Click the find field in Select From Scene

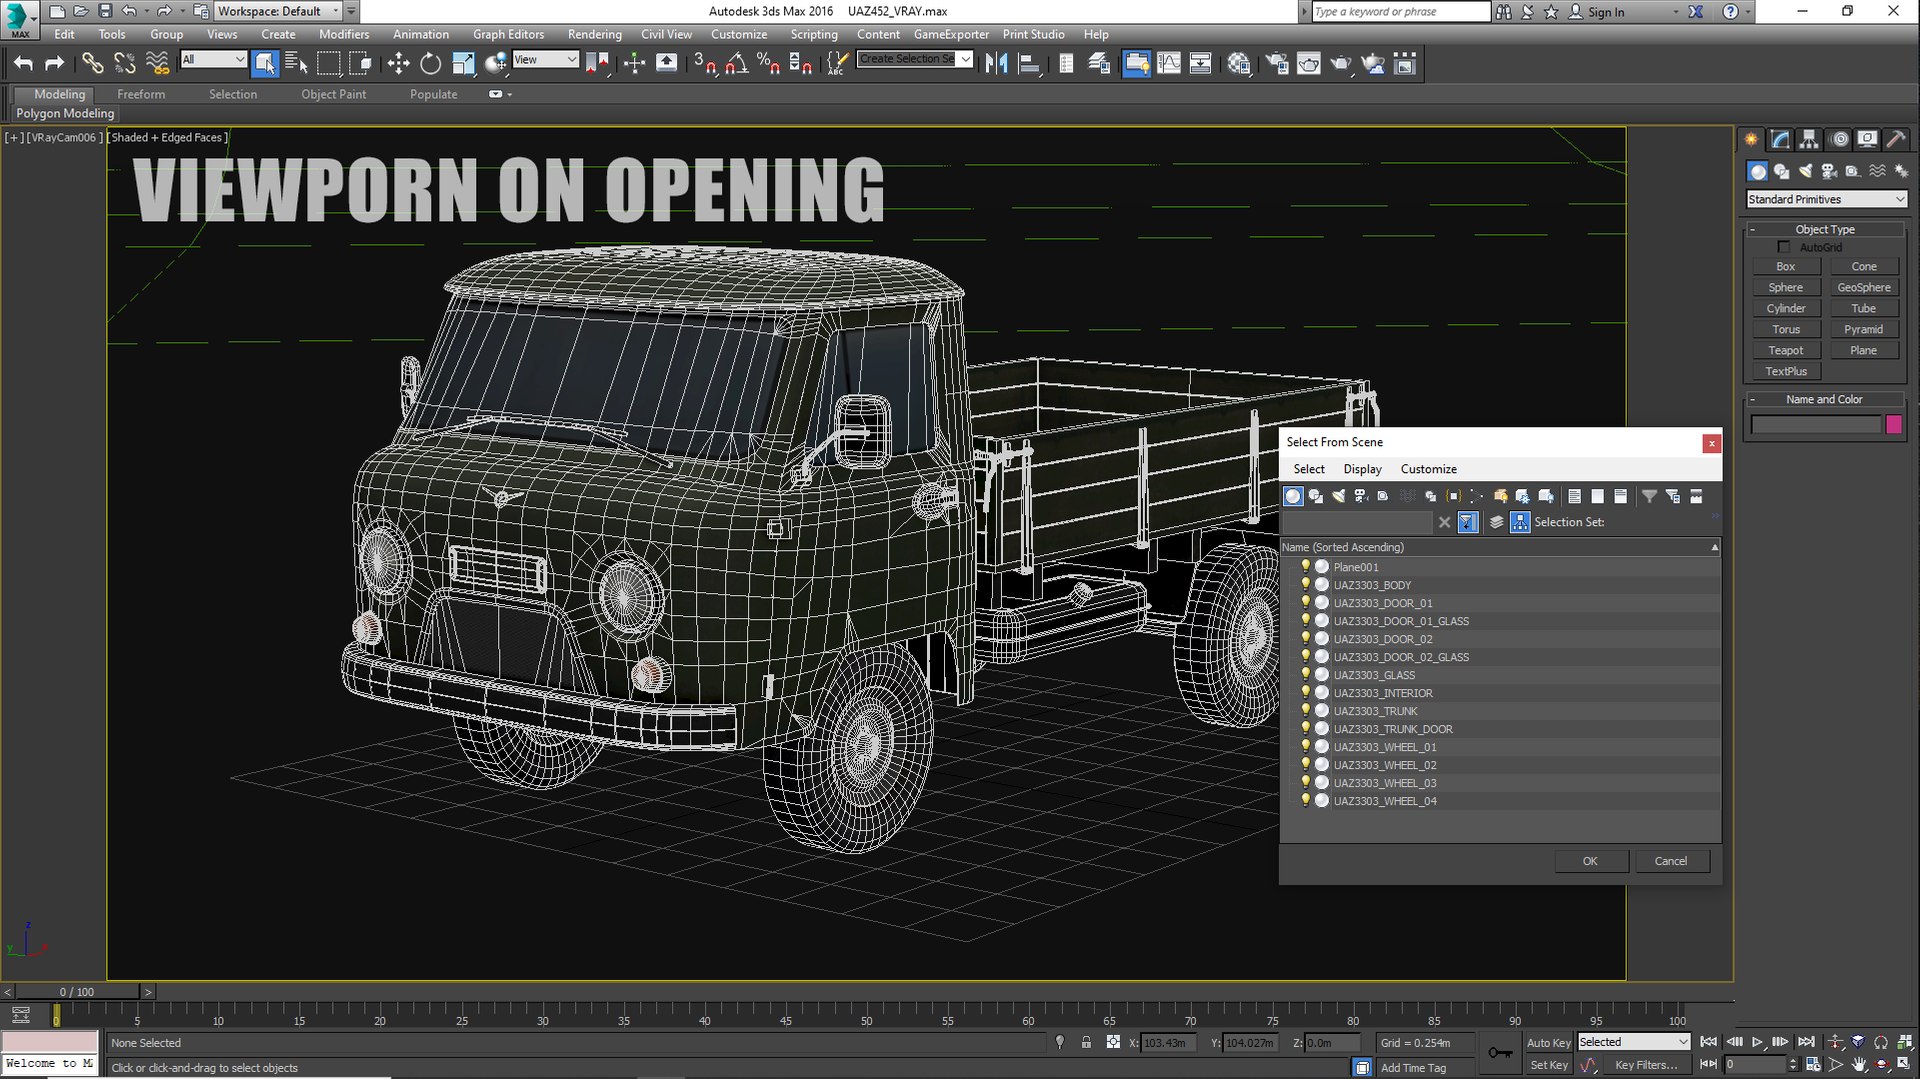click(1357, 523)
